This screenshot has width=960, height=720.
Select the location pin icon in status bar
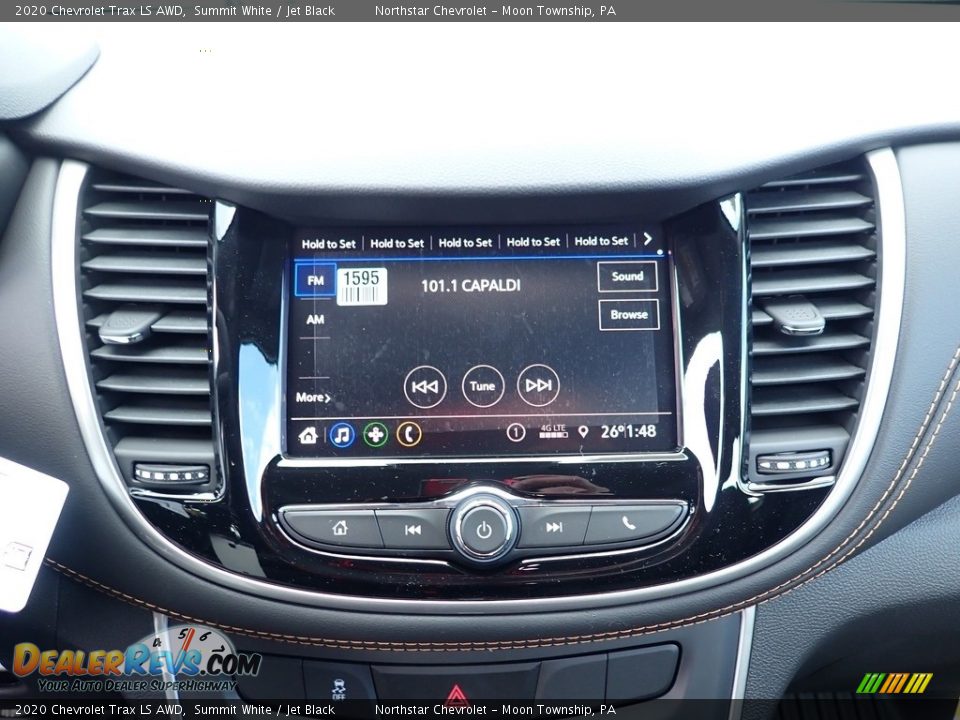(x=581, y=433)
